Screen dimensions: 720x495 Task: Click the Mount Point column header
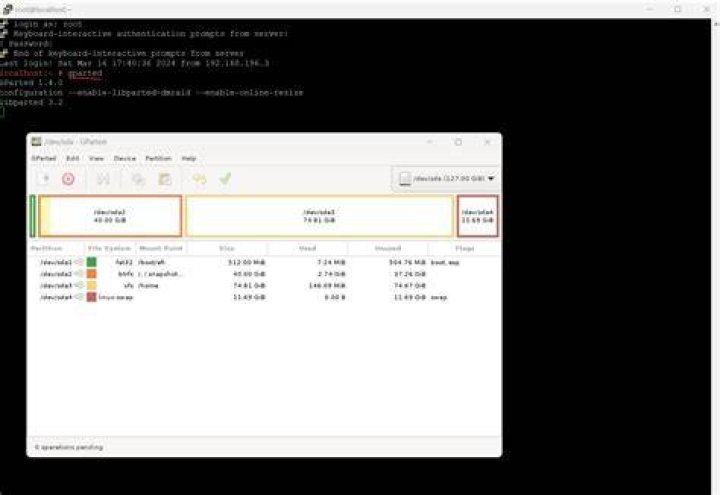tap(161, 248)
